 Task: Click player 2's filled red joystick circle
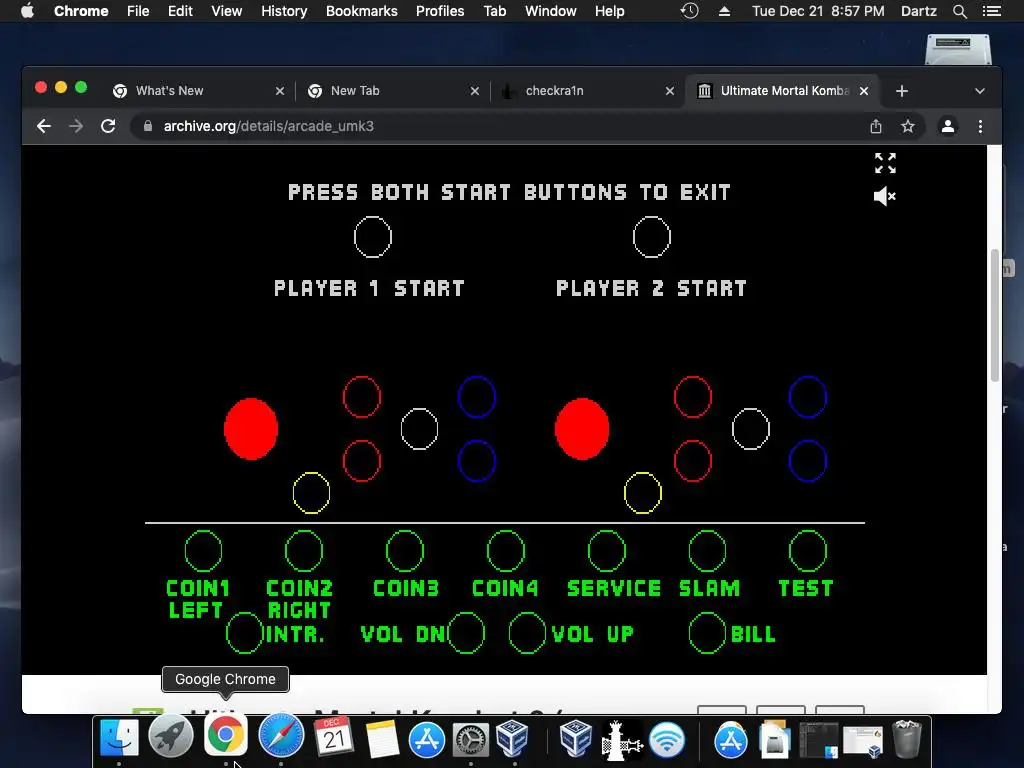(x=582, y=429)
